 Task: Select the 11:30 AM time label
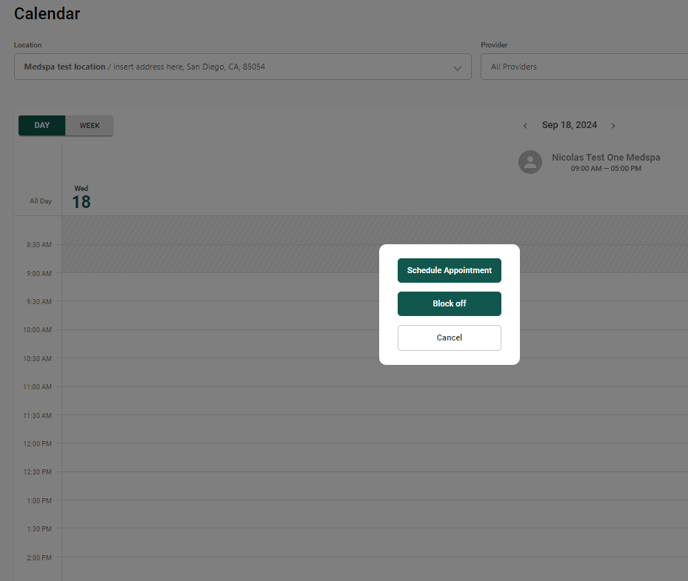pyautogui.click(x=37, y=416)
